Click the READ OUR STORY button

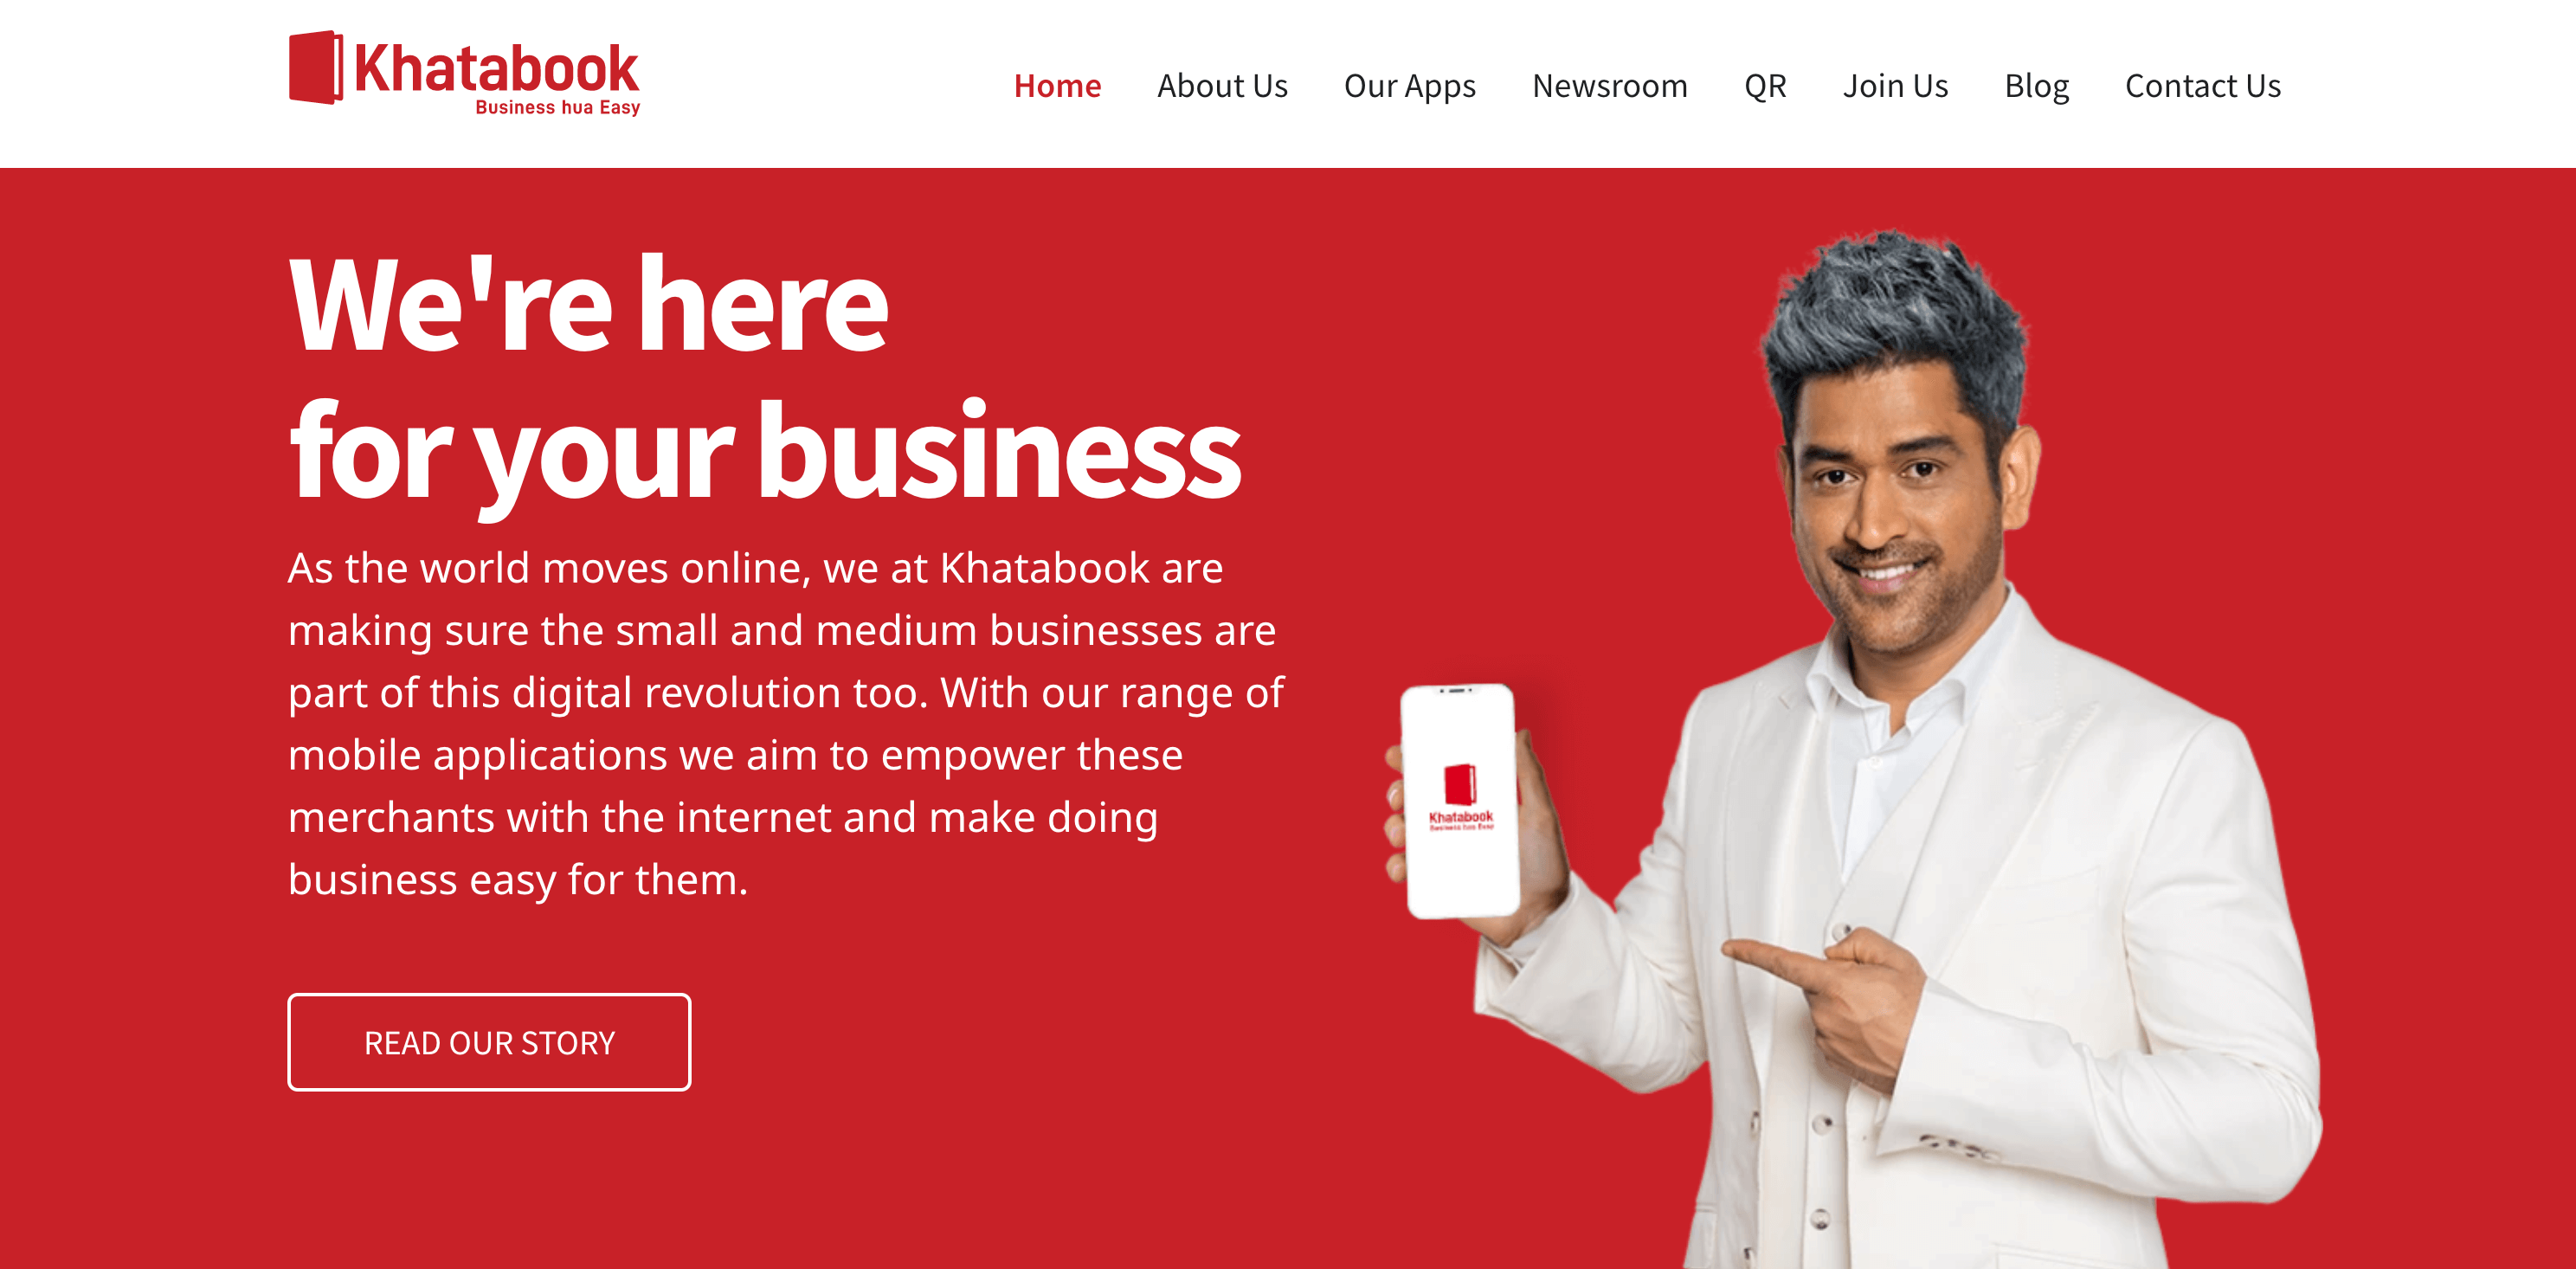pos(489,1042)
